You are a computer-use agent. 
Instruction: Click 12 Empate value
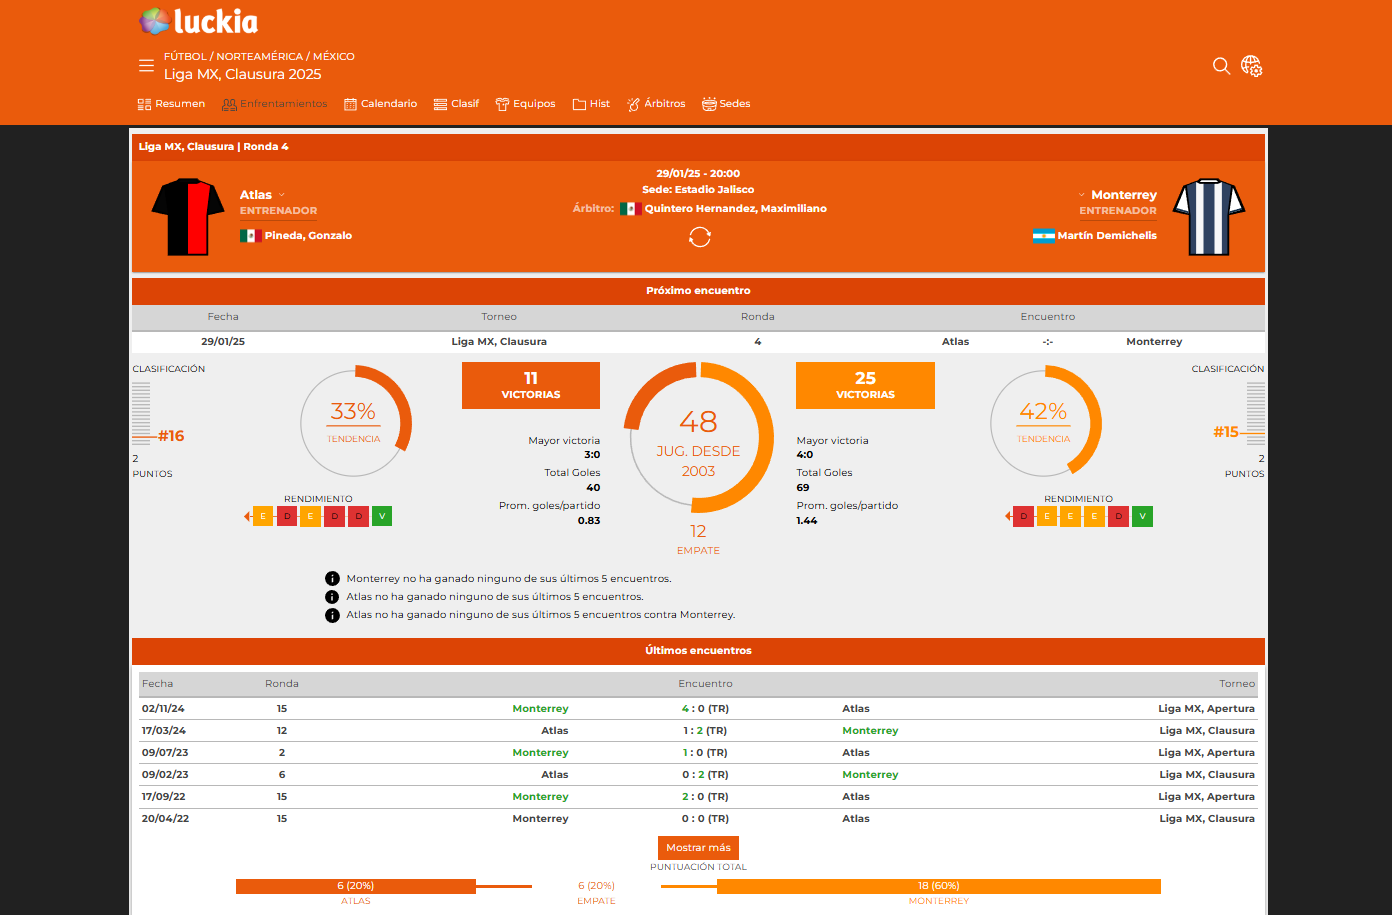tap(698, 531)
